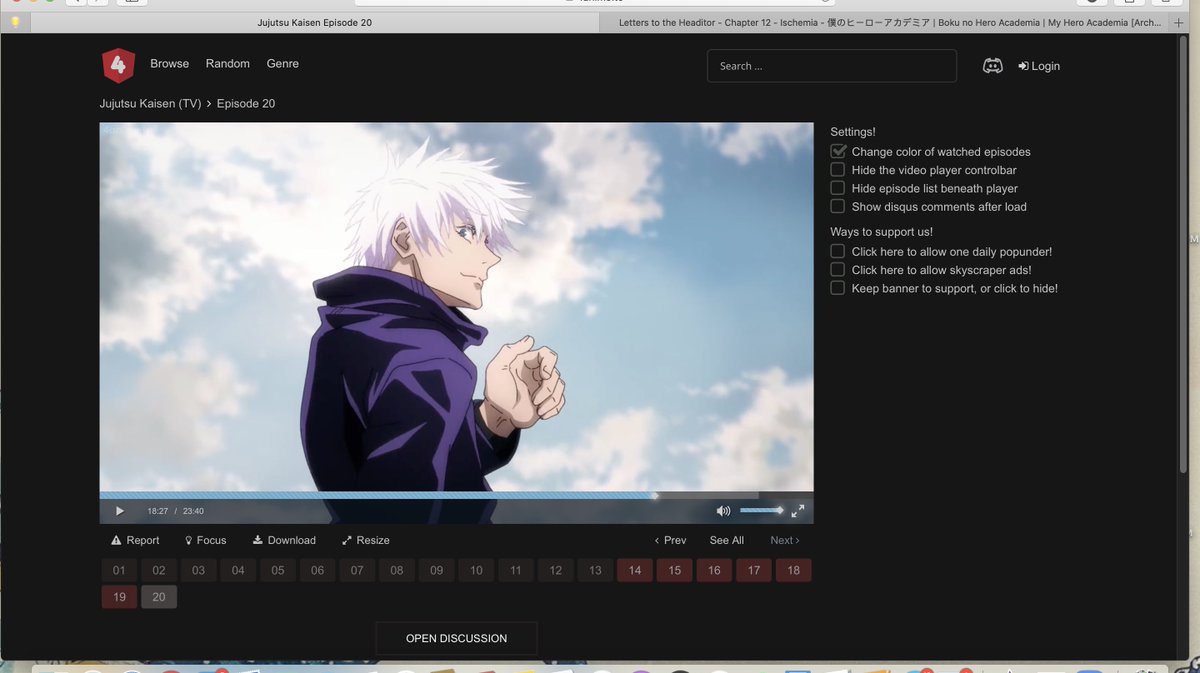Click the Resize player option
Image resolution: width=1200 pixels, height=673 pixels.
366,540
